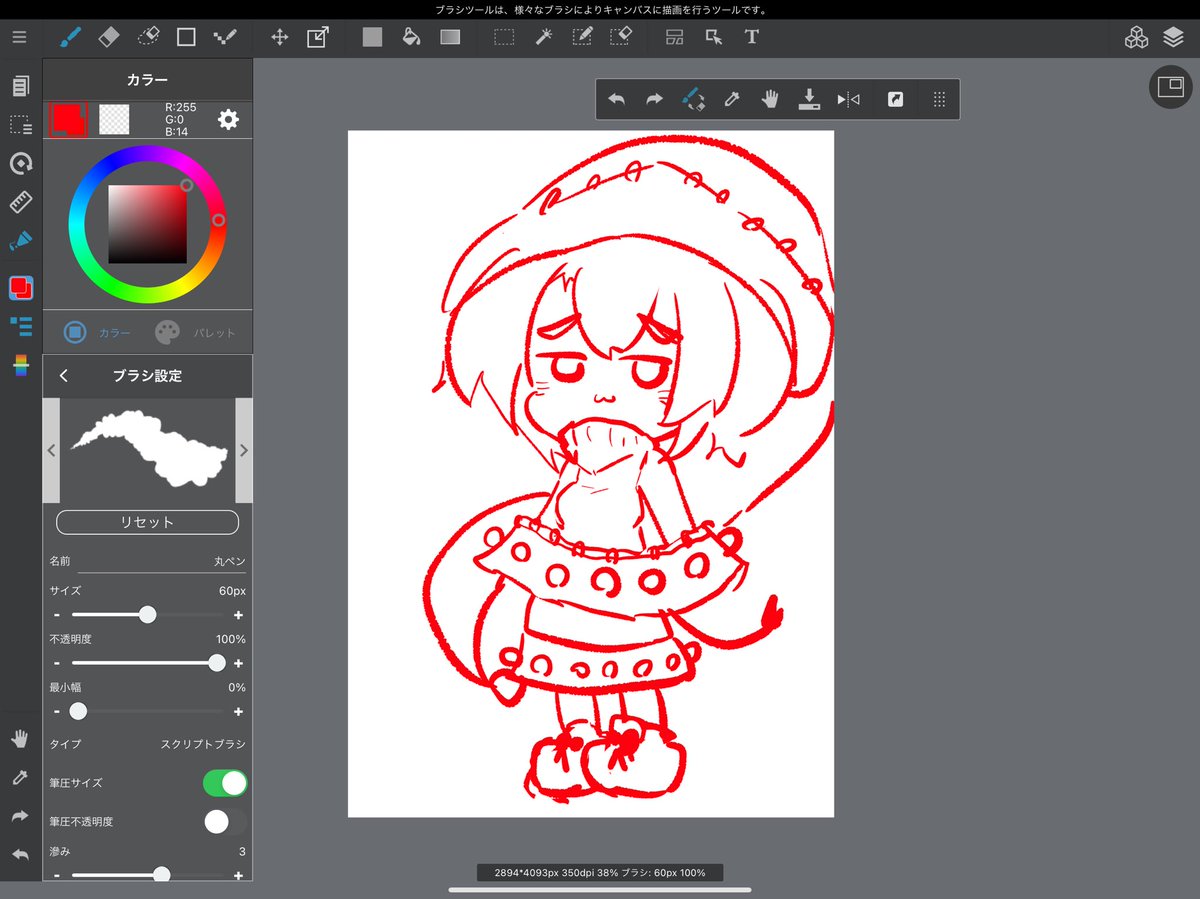Click the export arrow icon in floating toolbar
This screenshot has height=899, width=1200.
(896, 99)
